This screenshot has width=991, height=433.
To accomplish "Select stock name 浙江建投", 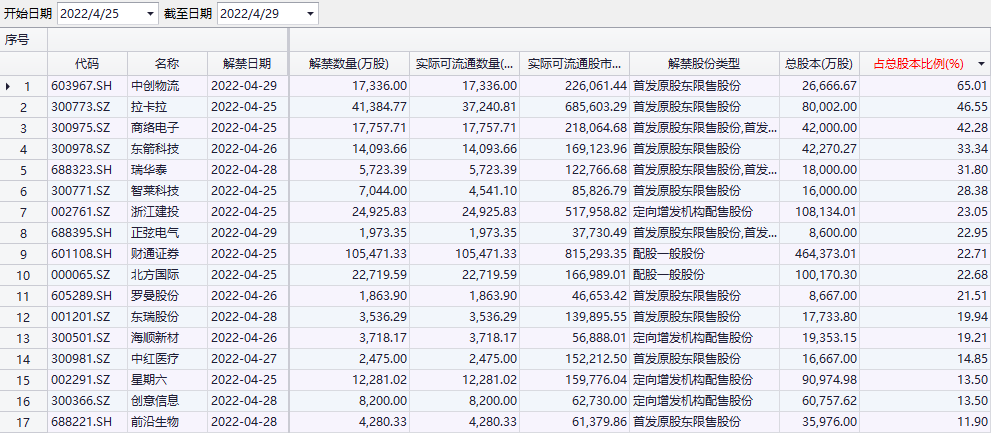I will [155, 212].
